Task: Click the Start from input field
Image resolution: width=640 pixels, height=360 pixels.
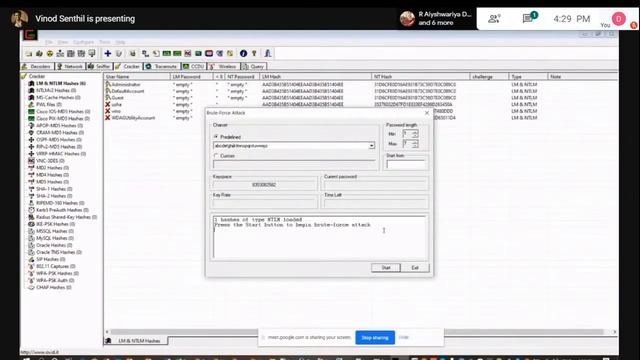Action: pos(406,164)
